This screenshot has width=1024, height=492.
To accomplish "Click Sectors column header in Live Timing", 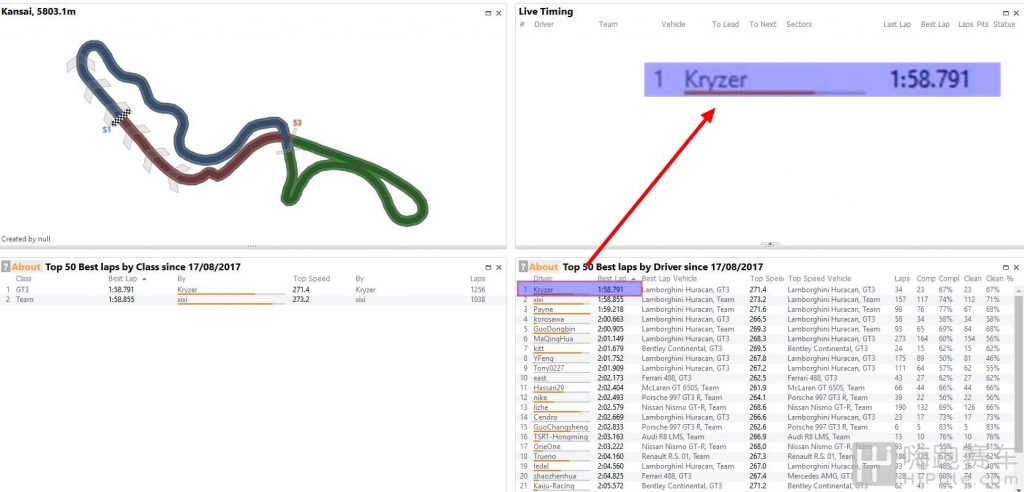I will [x=799, y=24].
